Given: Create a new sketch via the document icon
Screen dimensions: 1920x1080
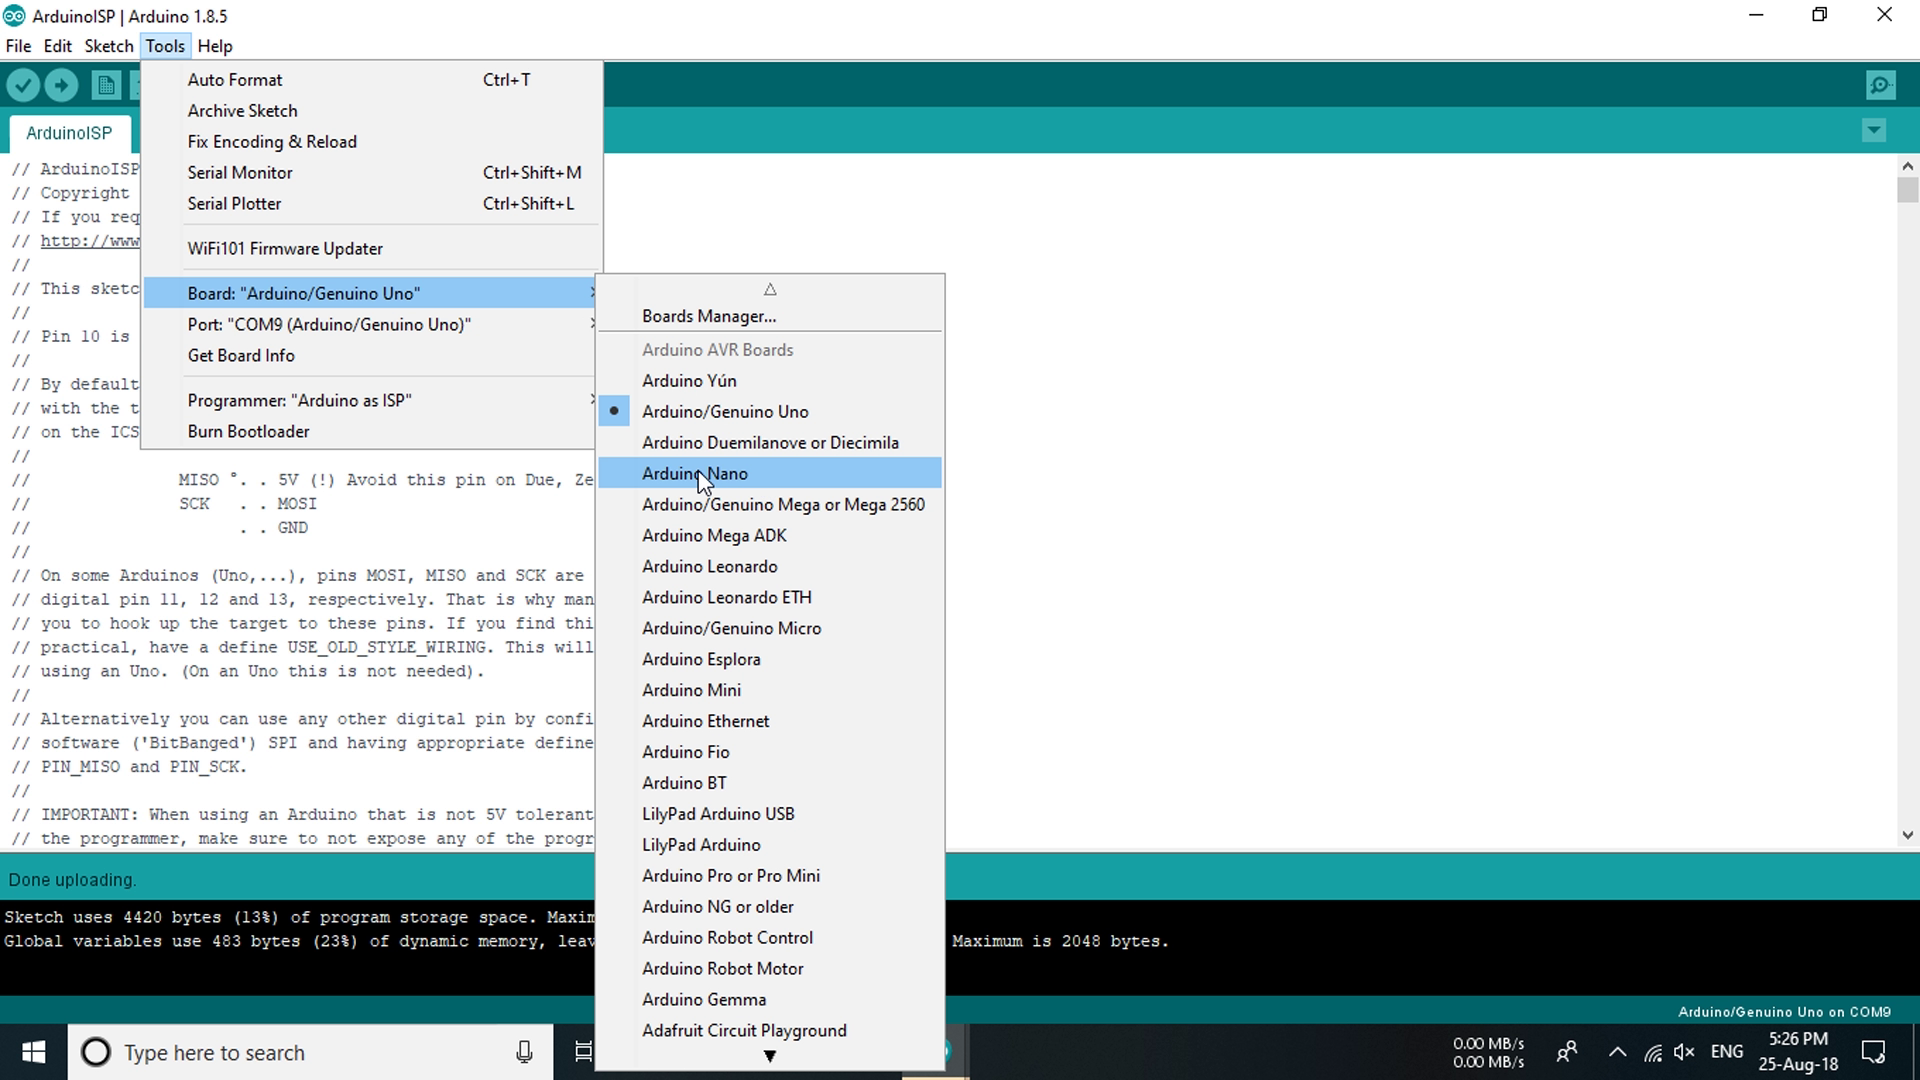Looking at the screenshot, I should click(x=105, y=85).
